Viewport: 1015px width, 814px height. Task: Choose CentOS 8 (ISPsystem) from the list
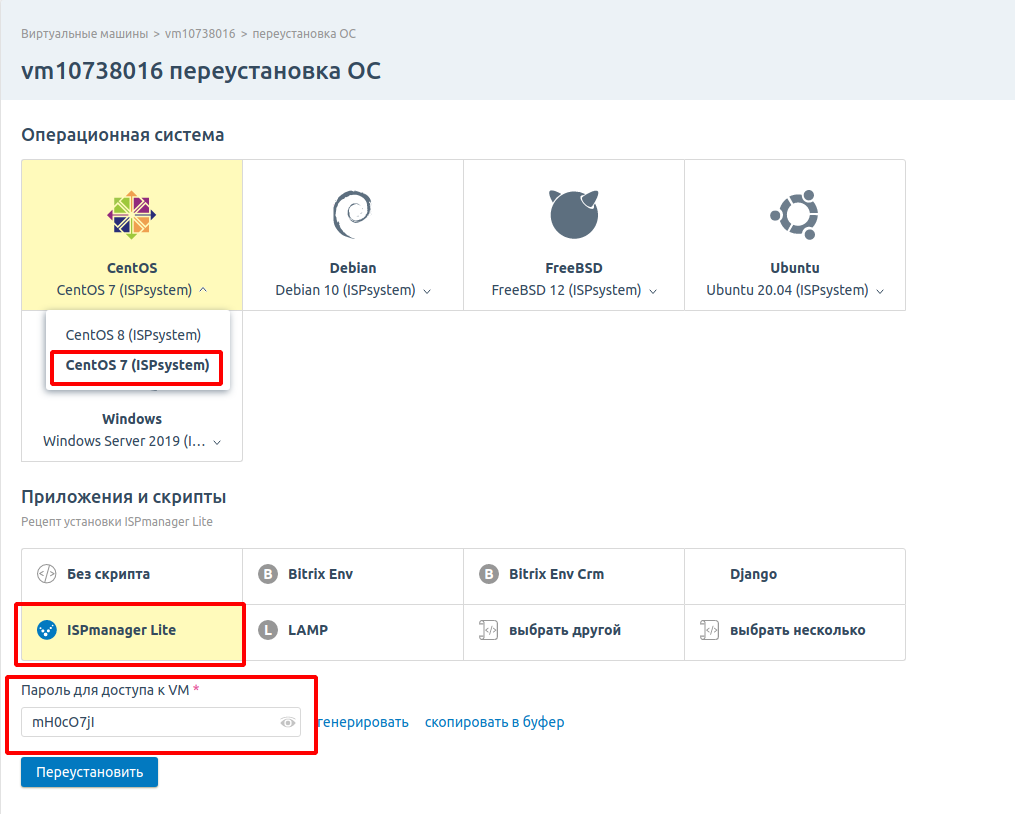click(x=133, y=335)
